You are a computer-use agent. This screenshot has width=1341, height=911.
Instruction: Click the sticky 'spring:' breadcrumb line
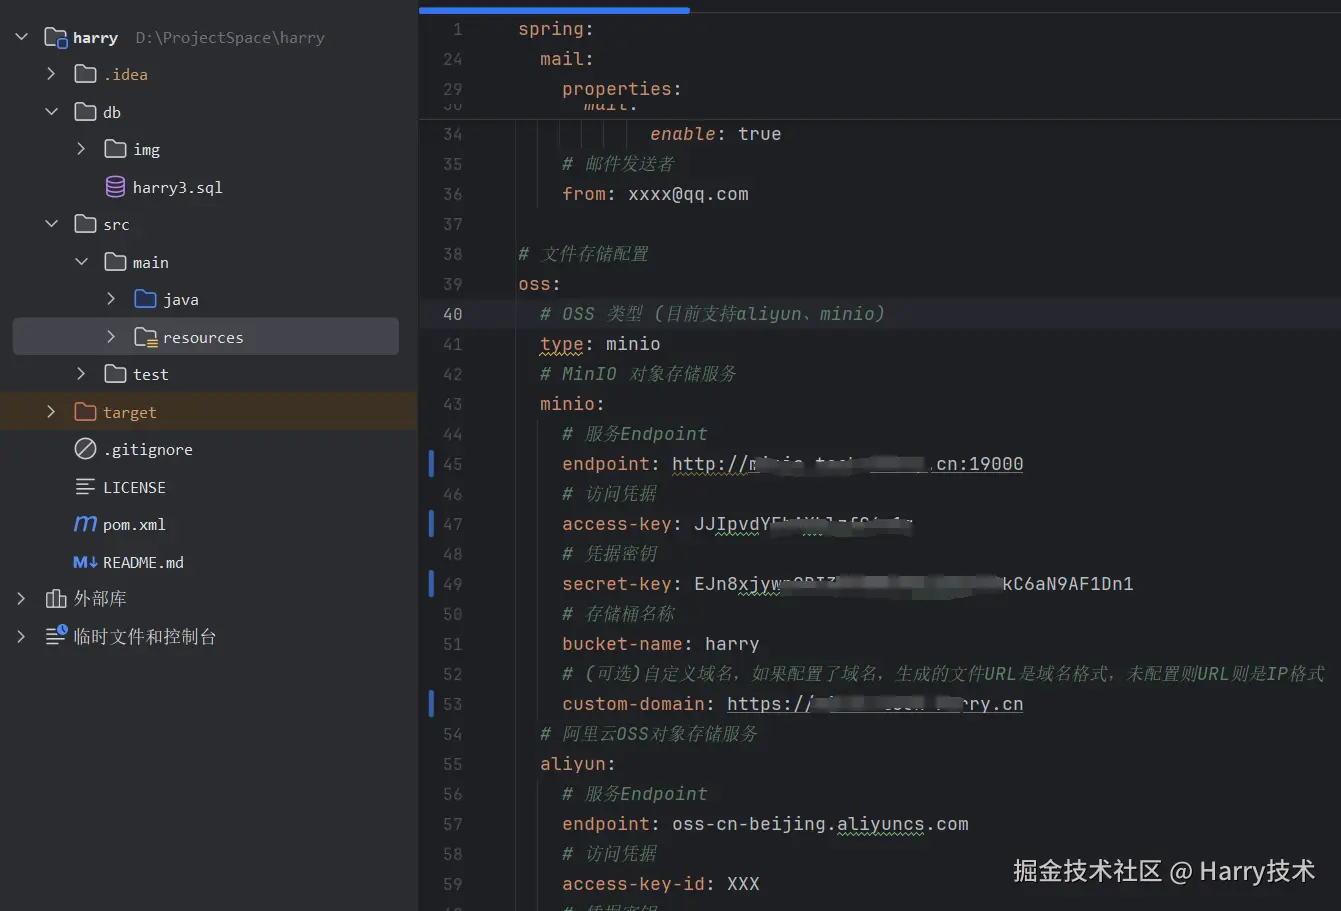click(555, 29)
